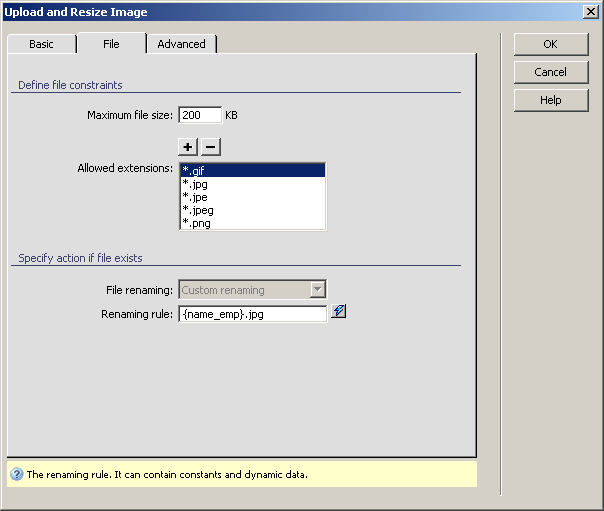Expand the File renaming dropdown

click(x=317, y=290)
